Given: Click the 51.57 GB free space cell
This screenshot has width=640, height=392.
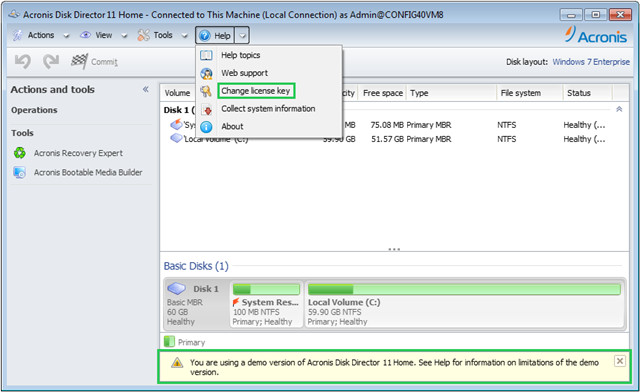Looking at the screenshot, I should (387, 139).
